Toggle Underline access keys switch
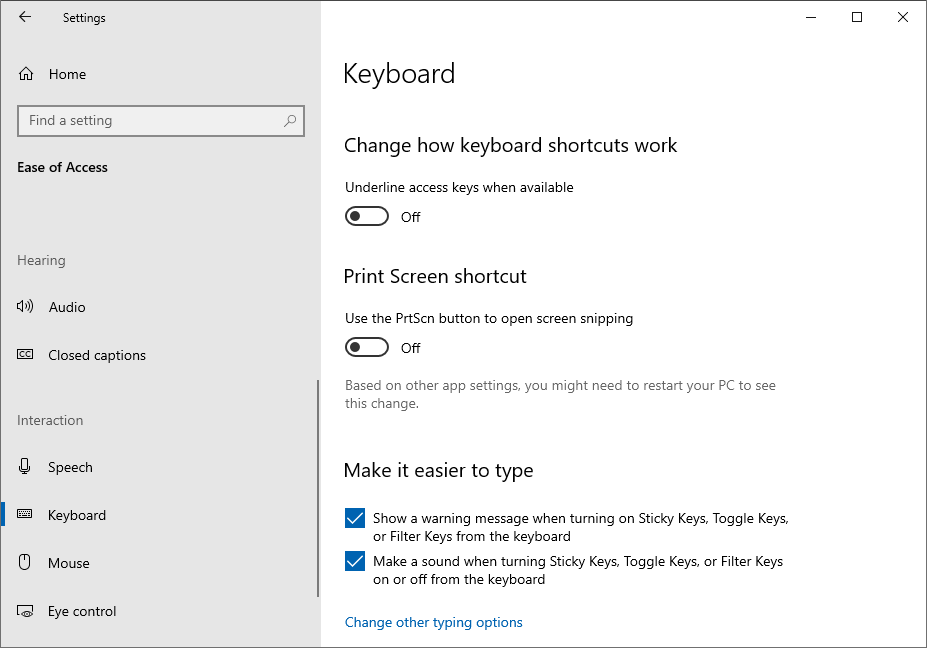927x648 pixels. click(x=367, y=216)
